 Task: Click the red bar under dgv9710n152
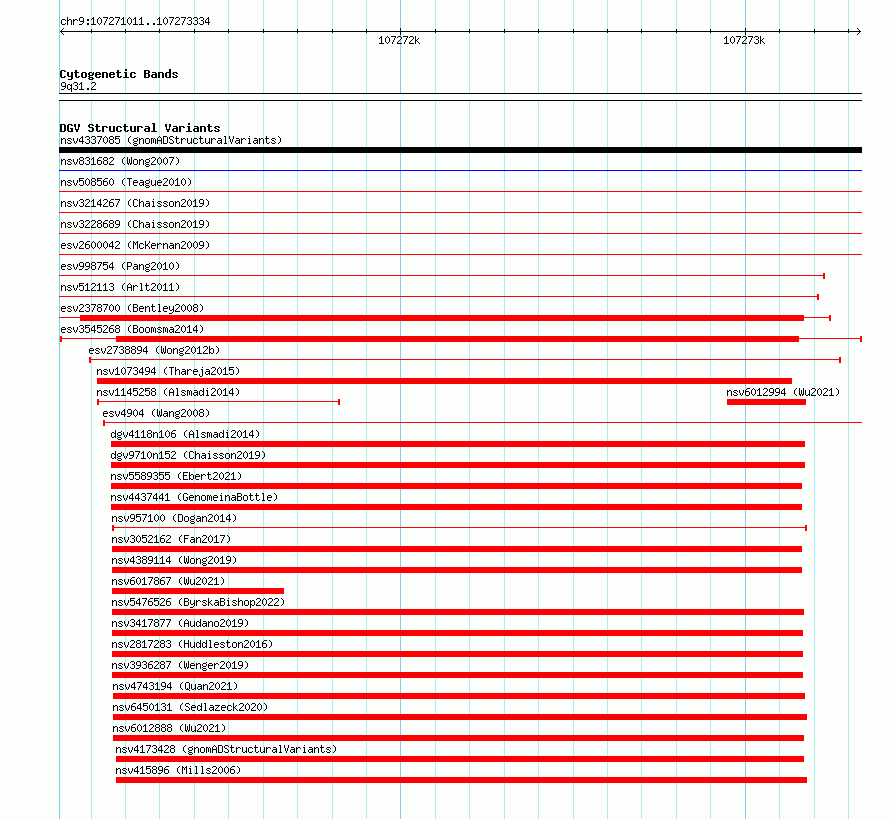point(458,465)
